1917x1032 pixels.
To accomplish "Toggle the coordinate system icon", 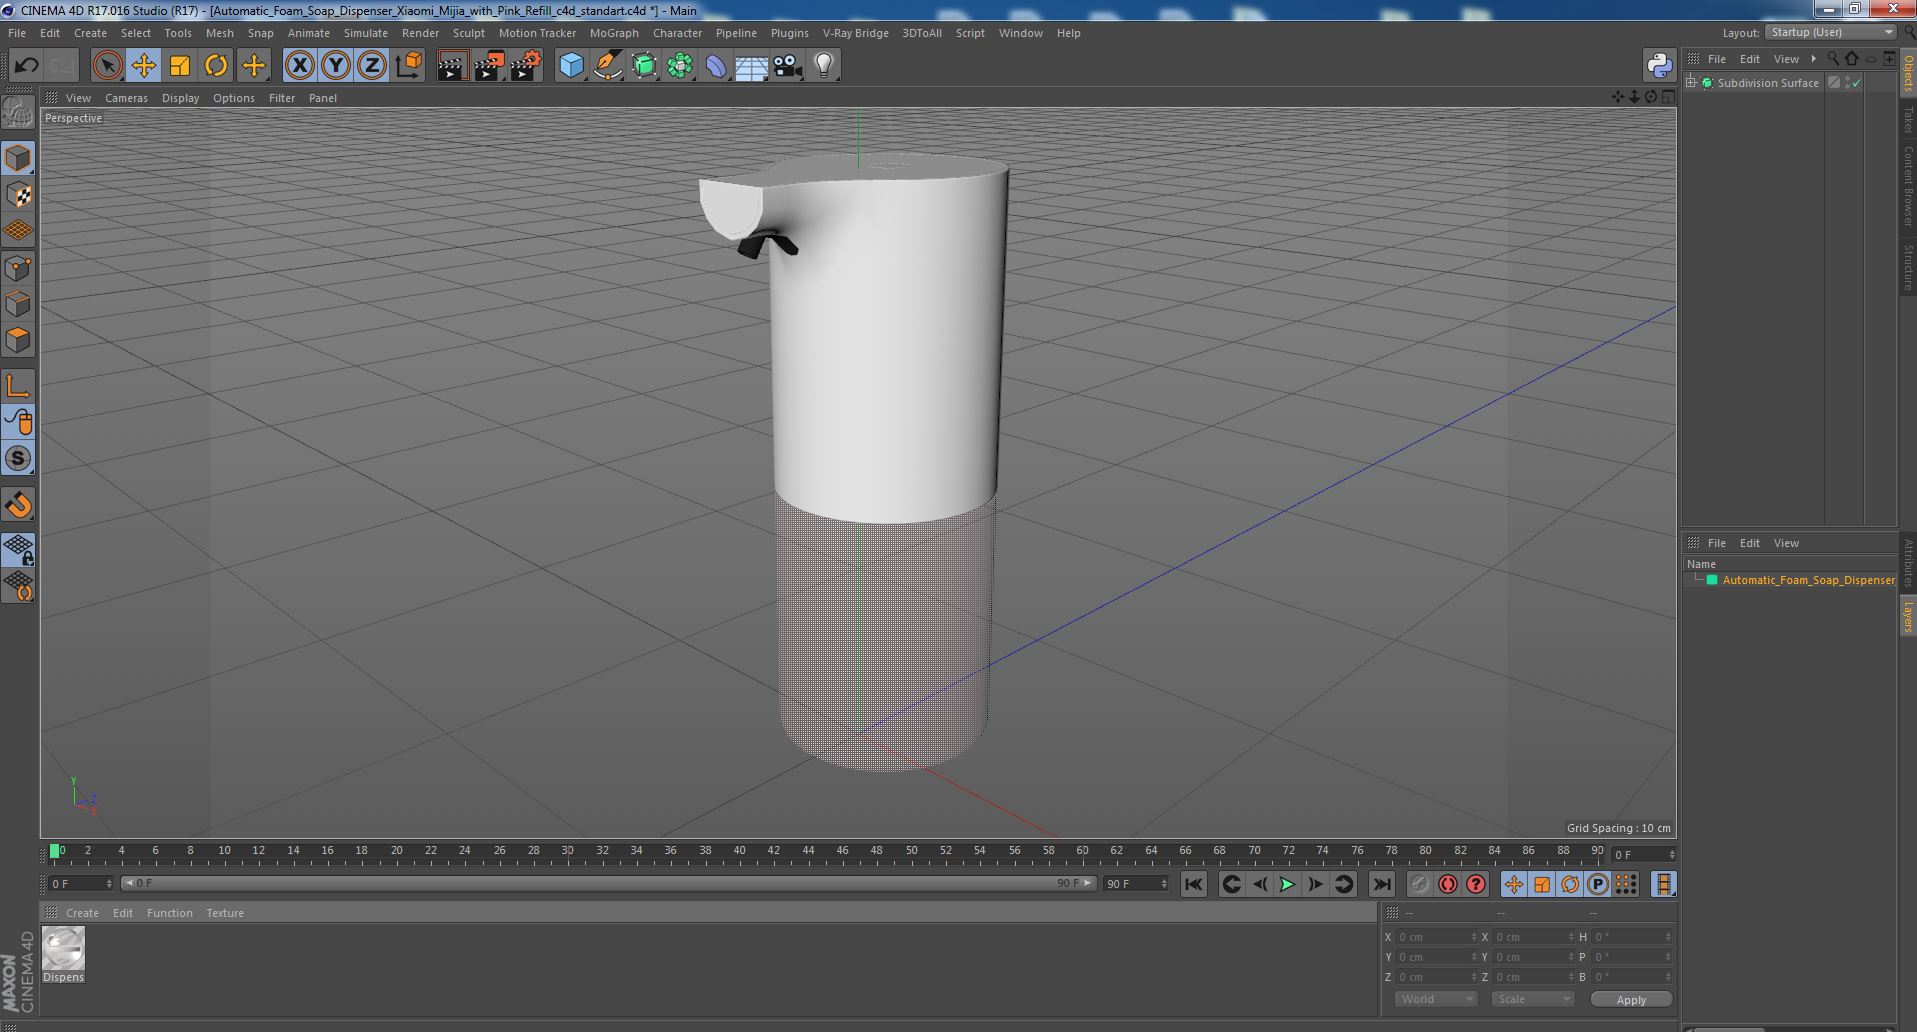I will point(408,66).
